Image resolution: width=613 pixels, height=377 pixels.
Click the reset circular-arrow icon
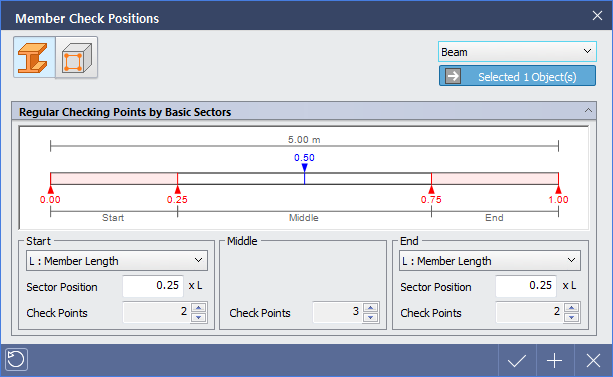pos(16,359)
